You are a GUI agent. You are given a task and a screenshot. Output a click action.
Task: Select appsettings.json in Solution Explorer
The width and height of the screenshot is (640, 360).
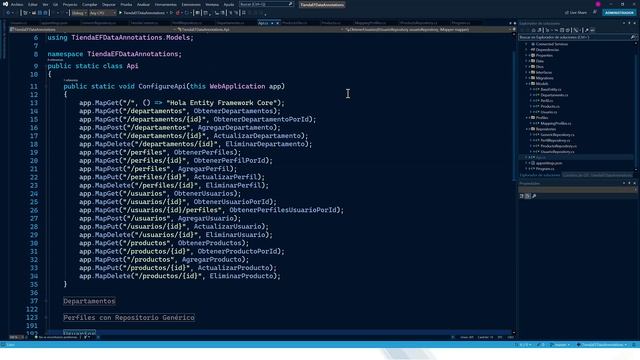point(549,163)
